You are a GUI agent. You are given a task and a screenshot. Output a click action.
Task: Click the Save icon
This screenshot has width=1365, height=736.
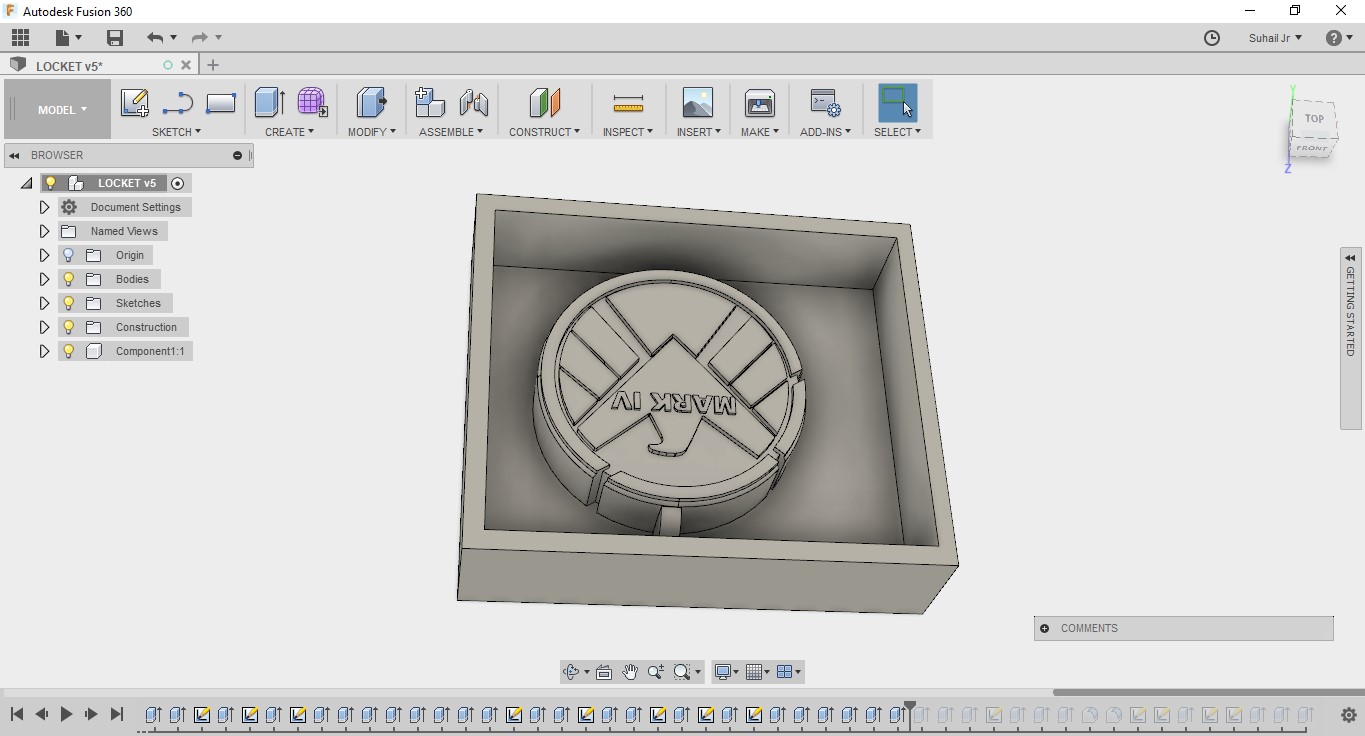click(115, 38)
